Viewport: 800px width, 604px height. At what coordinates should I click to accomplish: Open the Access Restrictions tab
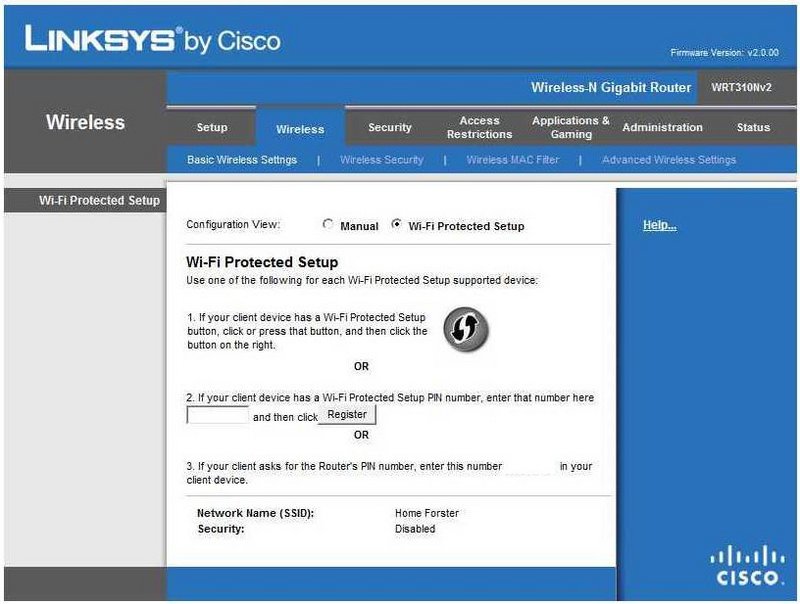click(x=479, y=127)
